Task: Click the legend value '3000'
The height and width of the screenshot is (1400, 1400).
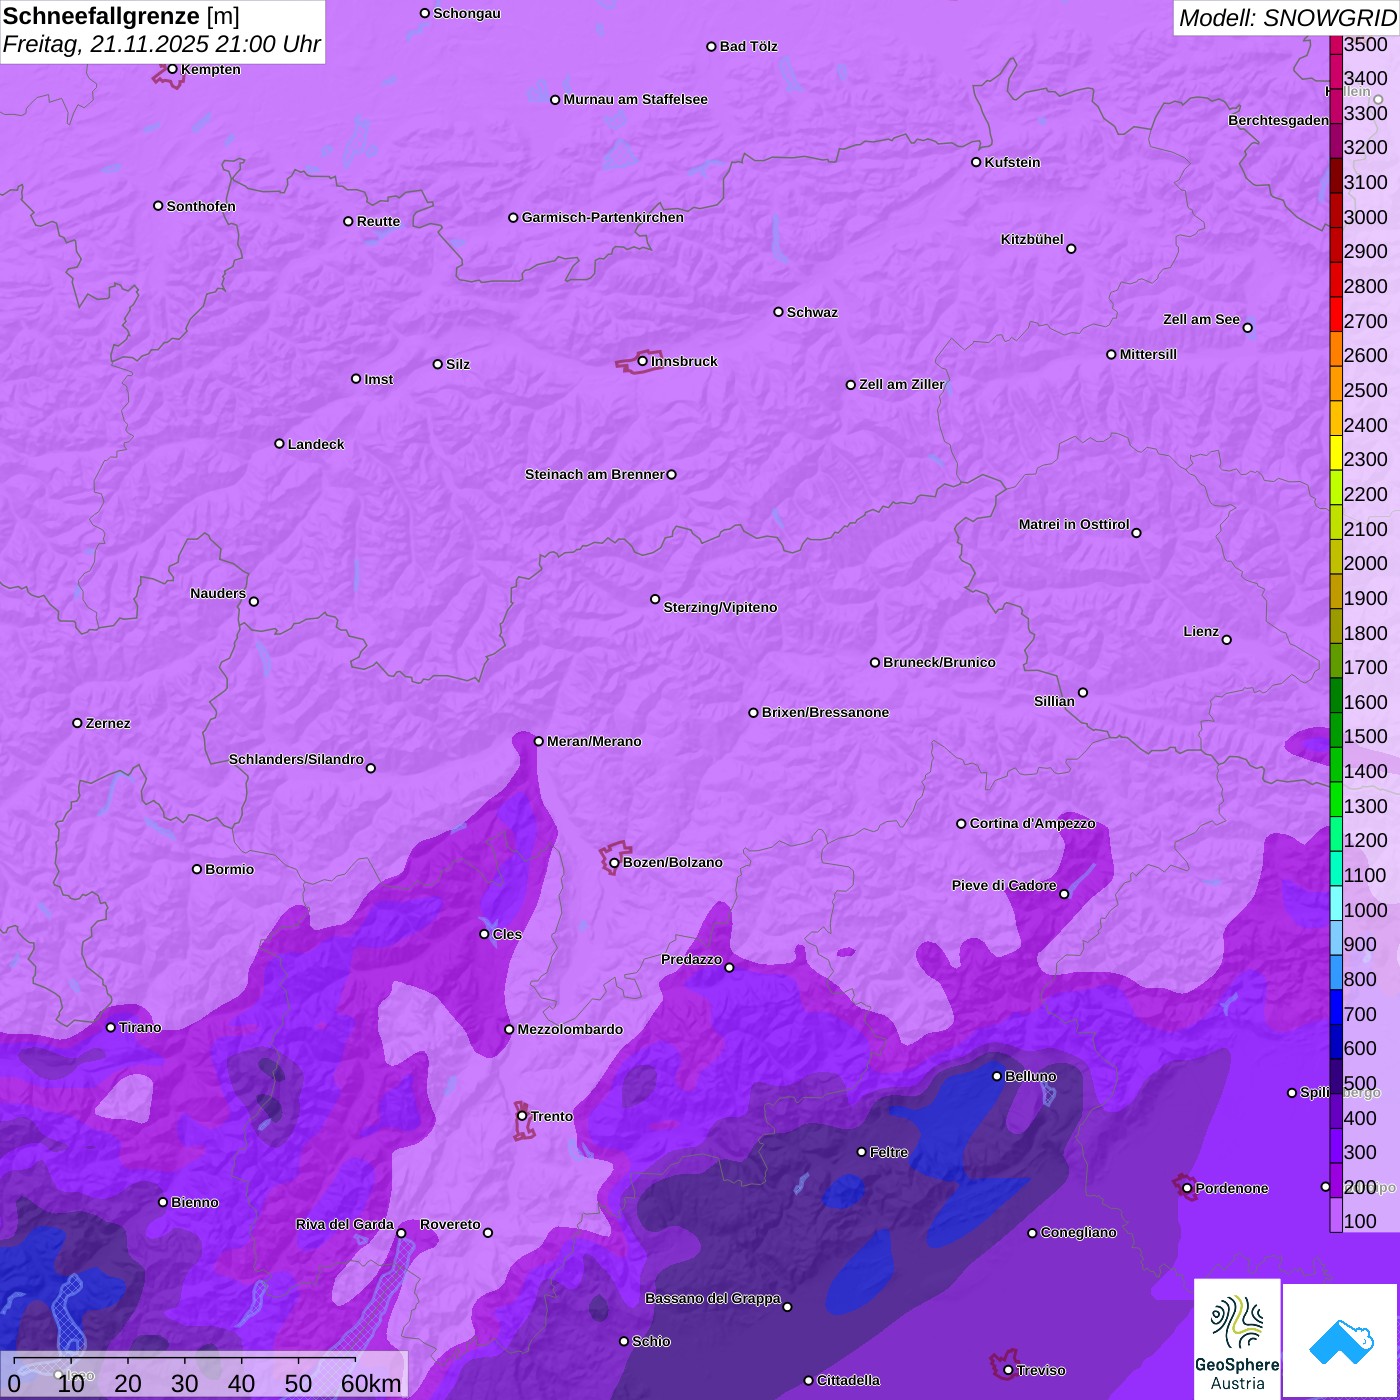Action: point(1366,217)
